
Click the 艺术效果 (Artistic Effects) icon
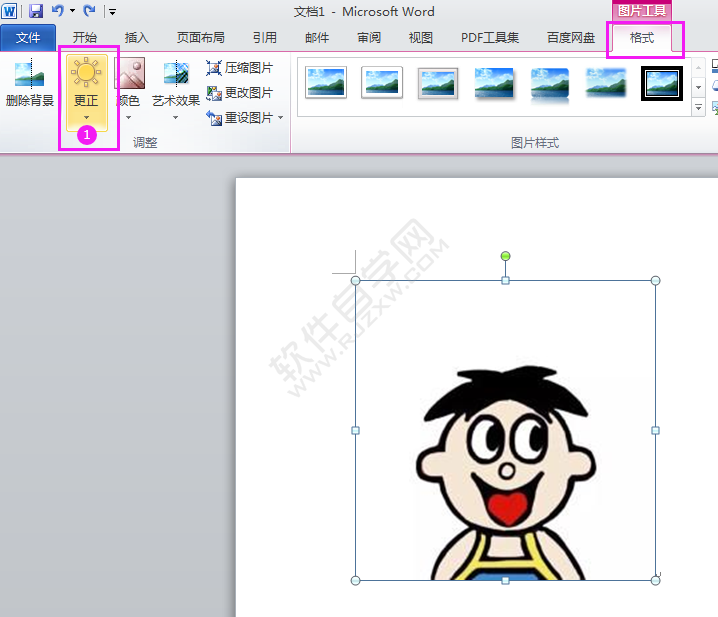(x=176, y=73)
